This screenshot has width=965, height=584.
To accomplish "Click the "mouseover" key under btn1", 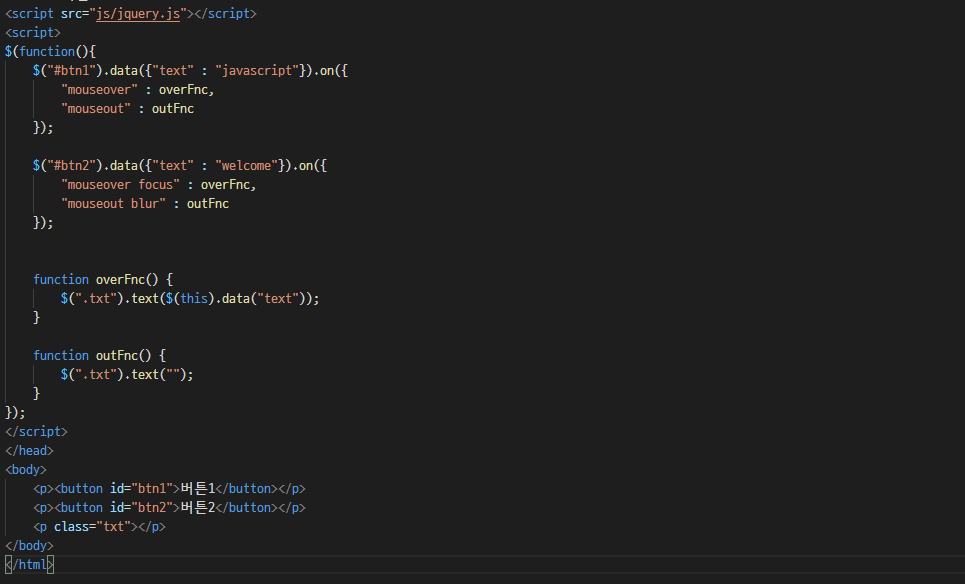I will pyautogui.click(x=99, y=90).
